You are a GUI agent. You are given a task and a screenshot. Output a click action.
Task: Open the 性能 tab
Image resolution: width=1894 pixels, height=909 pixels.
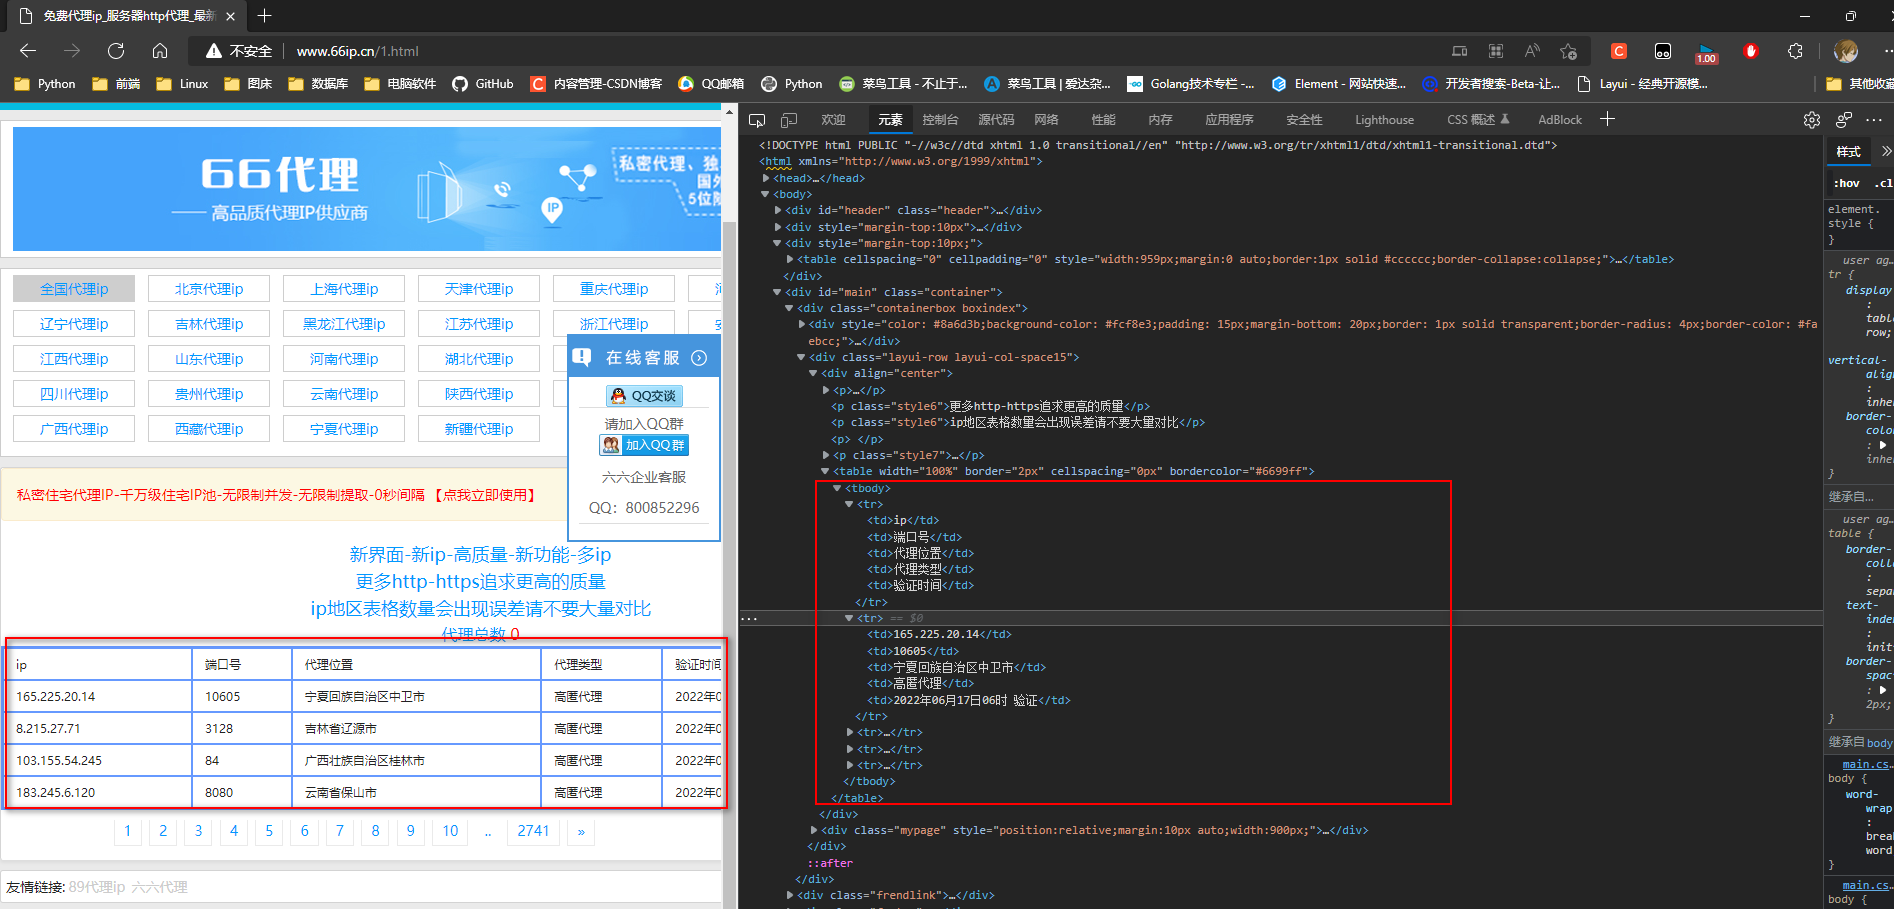(1103, 120)
